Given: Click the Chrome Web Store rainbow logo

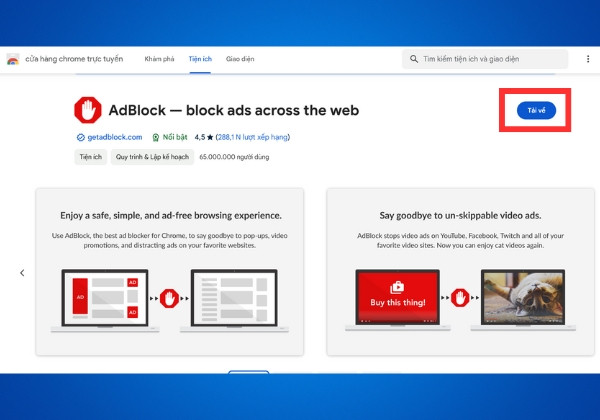Looking at the screenshot, I should click(13, 59).
